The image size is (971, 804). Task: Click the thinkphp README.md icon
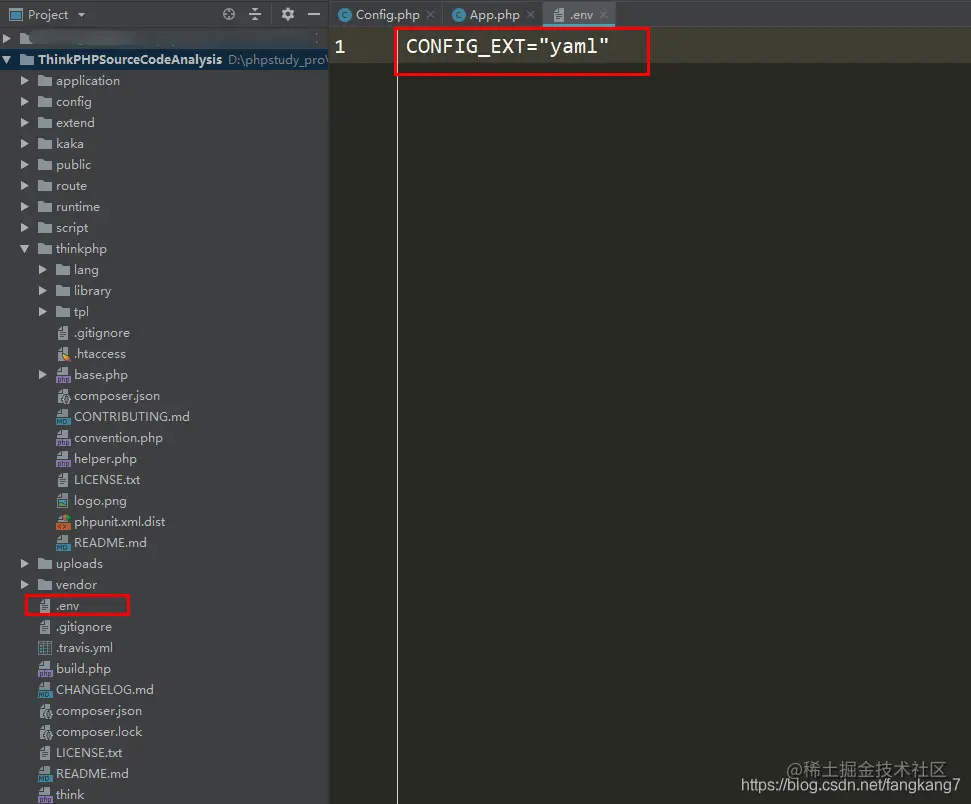(63, 543)
